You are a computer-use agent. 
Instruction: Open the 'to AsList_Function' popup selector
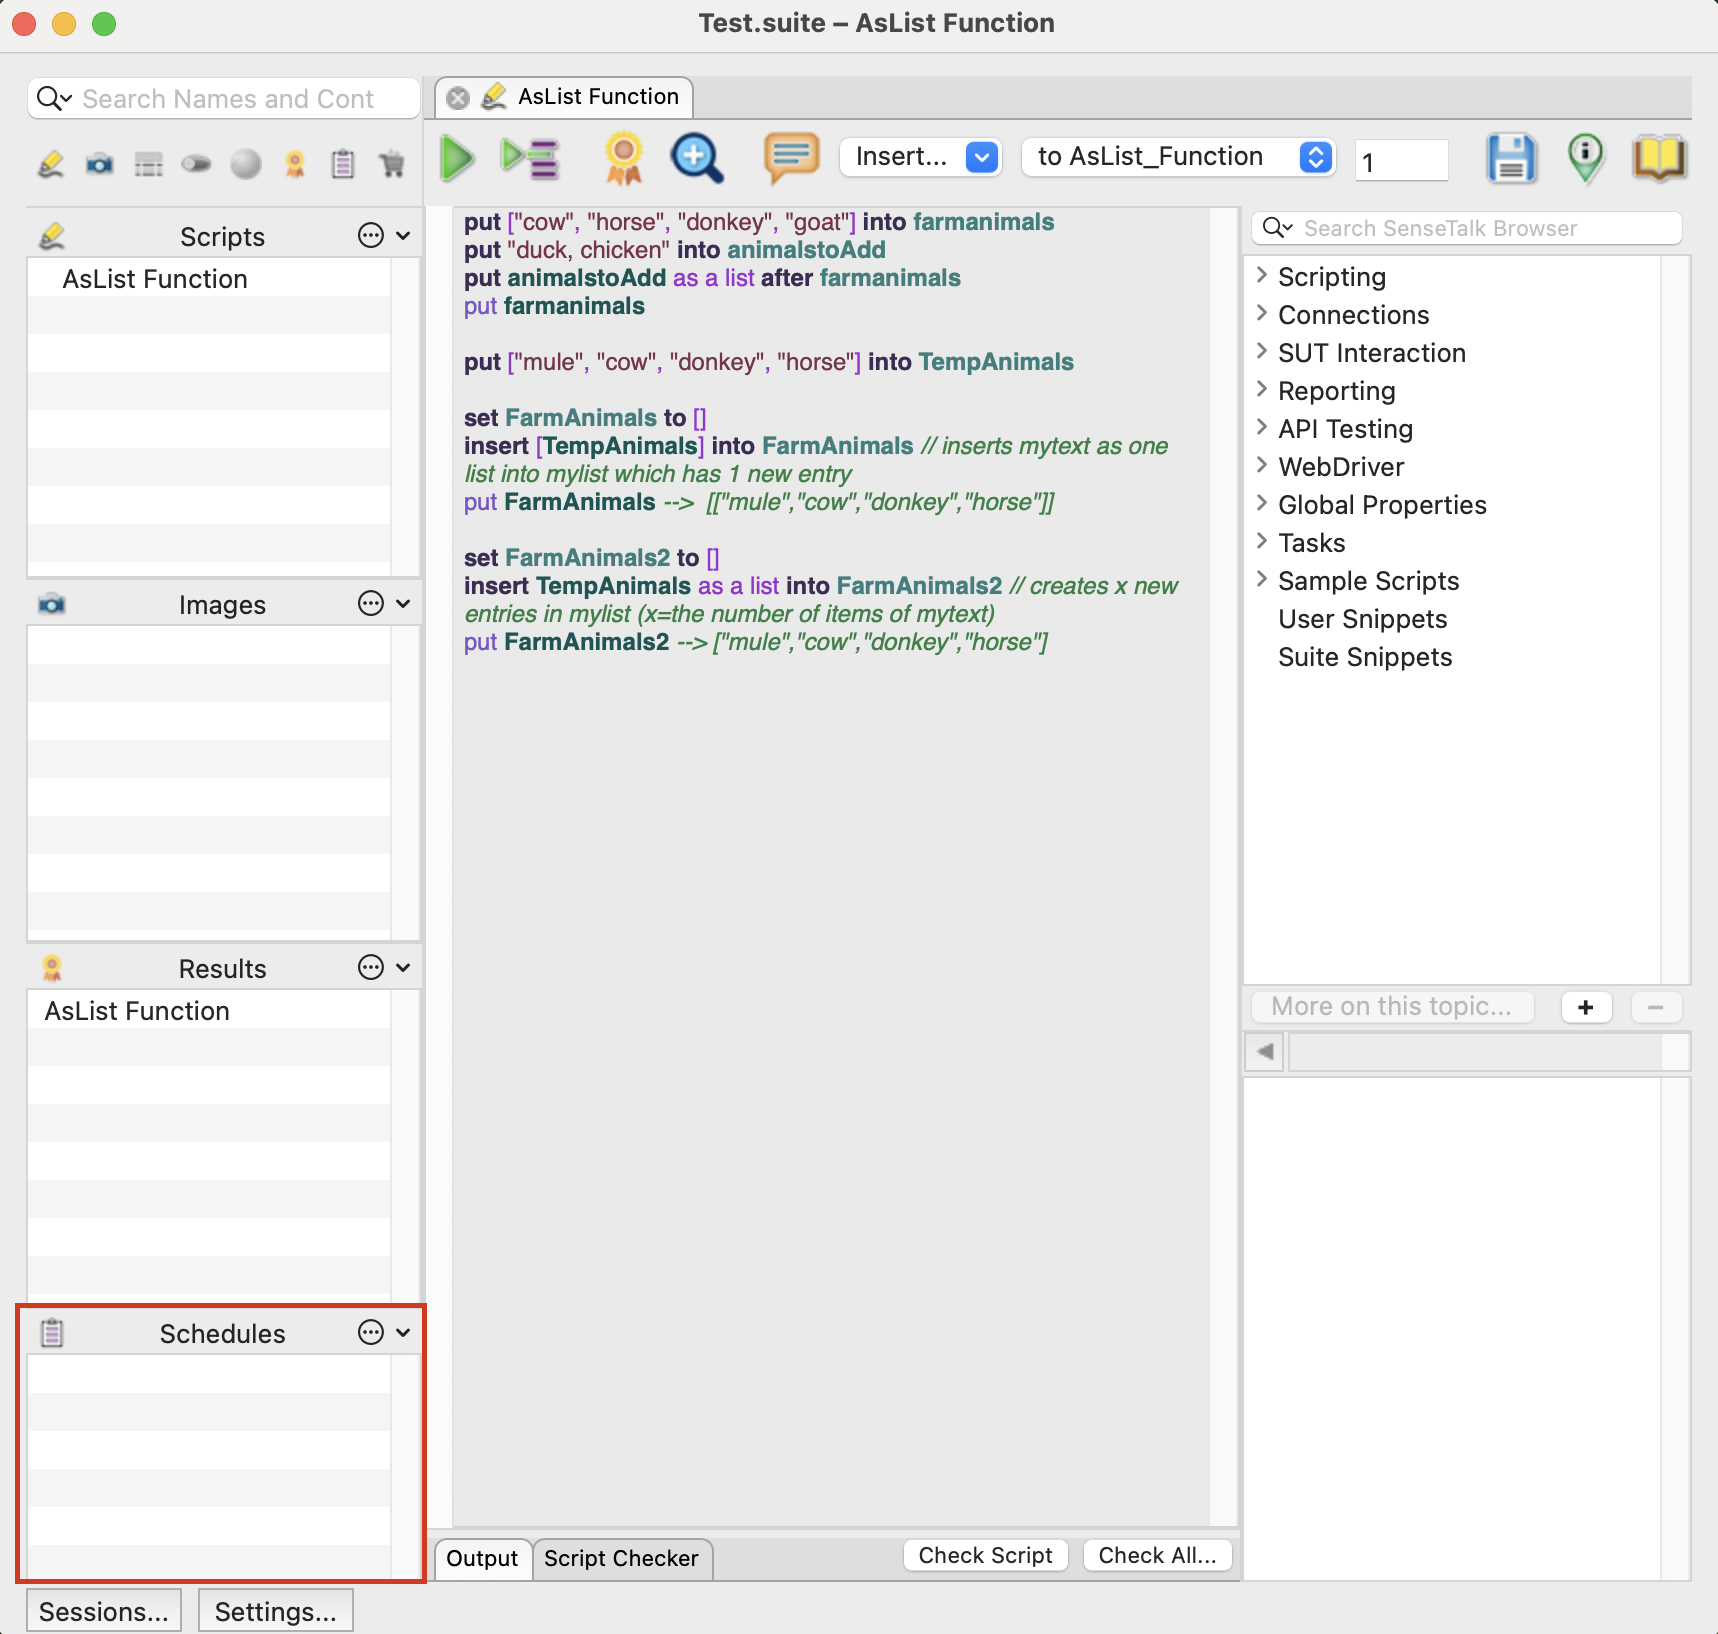coord(1178,157)
